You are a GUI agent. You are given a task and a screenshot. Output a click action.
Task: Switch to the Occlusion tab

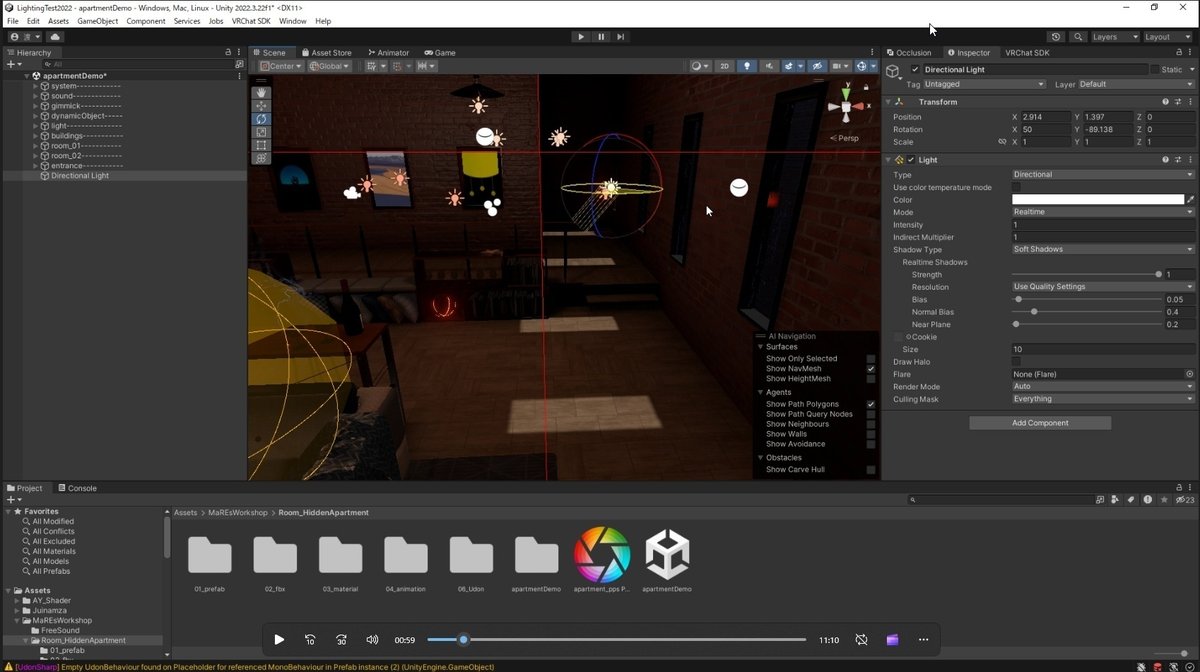(908, 53)
